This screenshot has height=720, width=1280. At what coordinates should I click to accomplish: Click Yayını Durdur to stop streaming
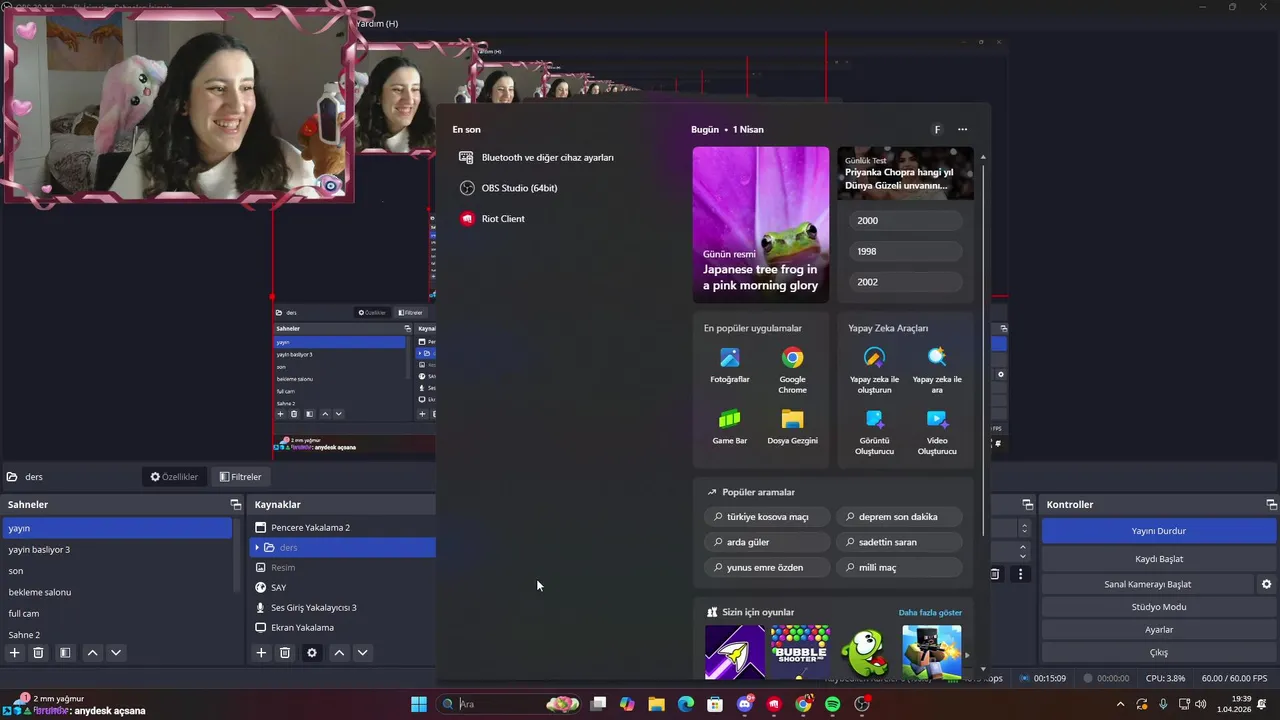(x=1159, y=531)
